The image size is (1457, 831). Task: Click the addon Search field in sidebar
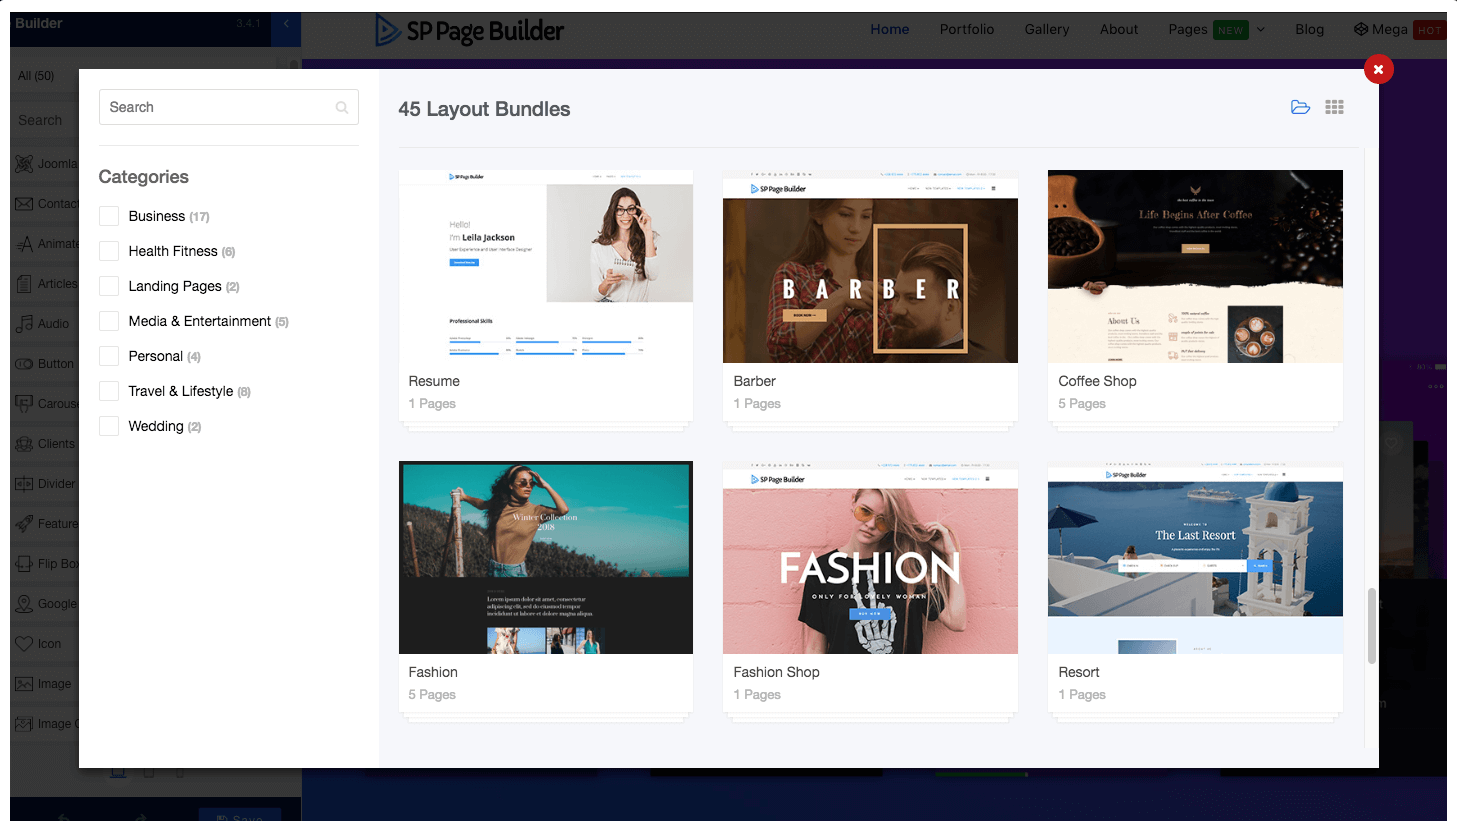coord(45,120)
